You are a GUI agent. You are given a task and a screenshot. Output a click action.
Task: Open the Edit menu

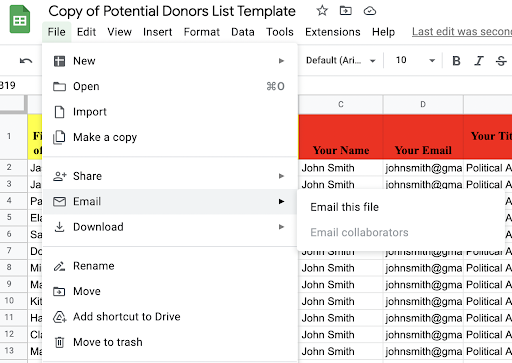(x=86, y=32)
